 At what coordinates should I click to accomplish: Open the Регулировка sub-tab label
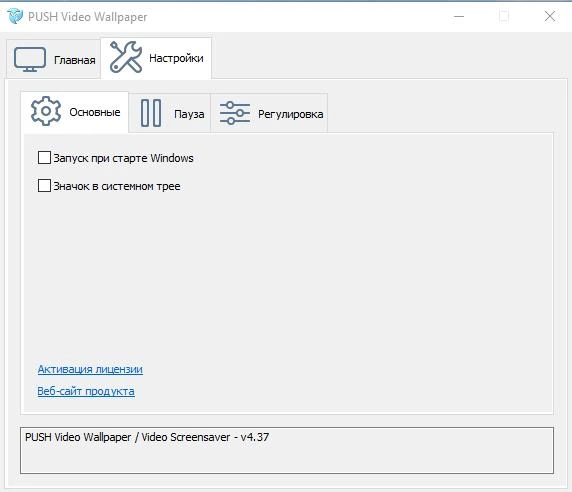tap(290, 114)
